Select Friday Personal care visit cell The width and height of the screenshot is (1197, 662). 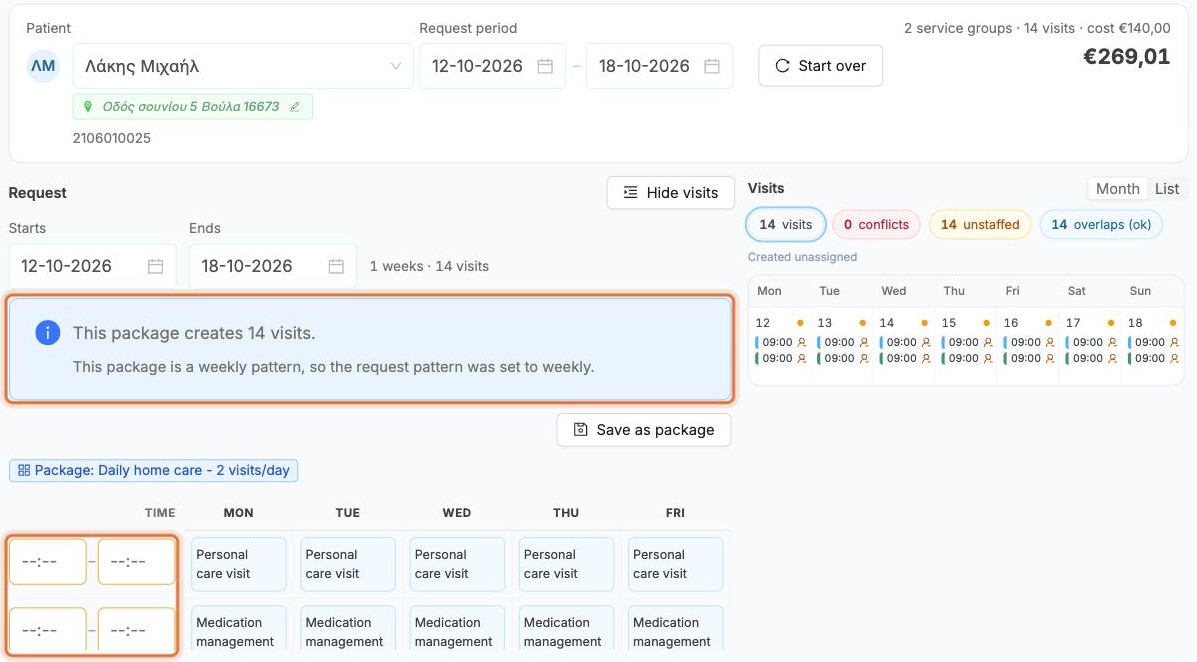(675, 564)
